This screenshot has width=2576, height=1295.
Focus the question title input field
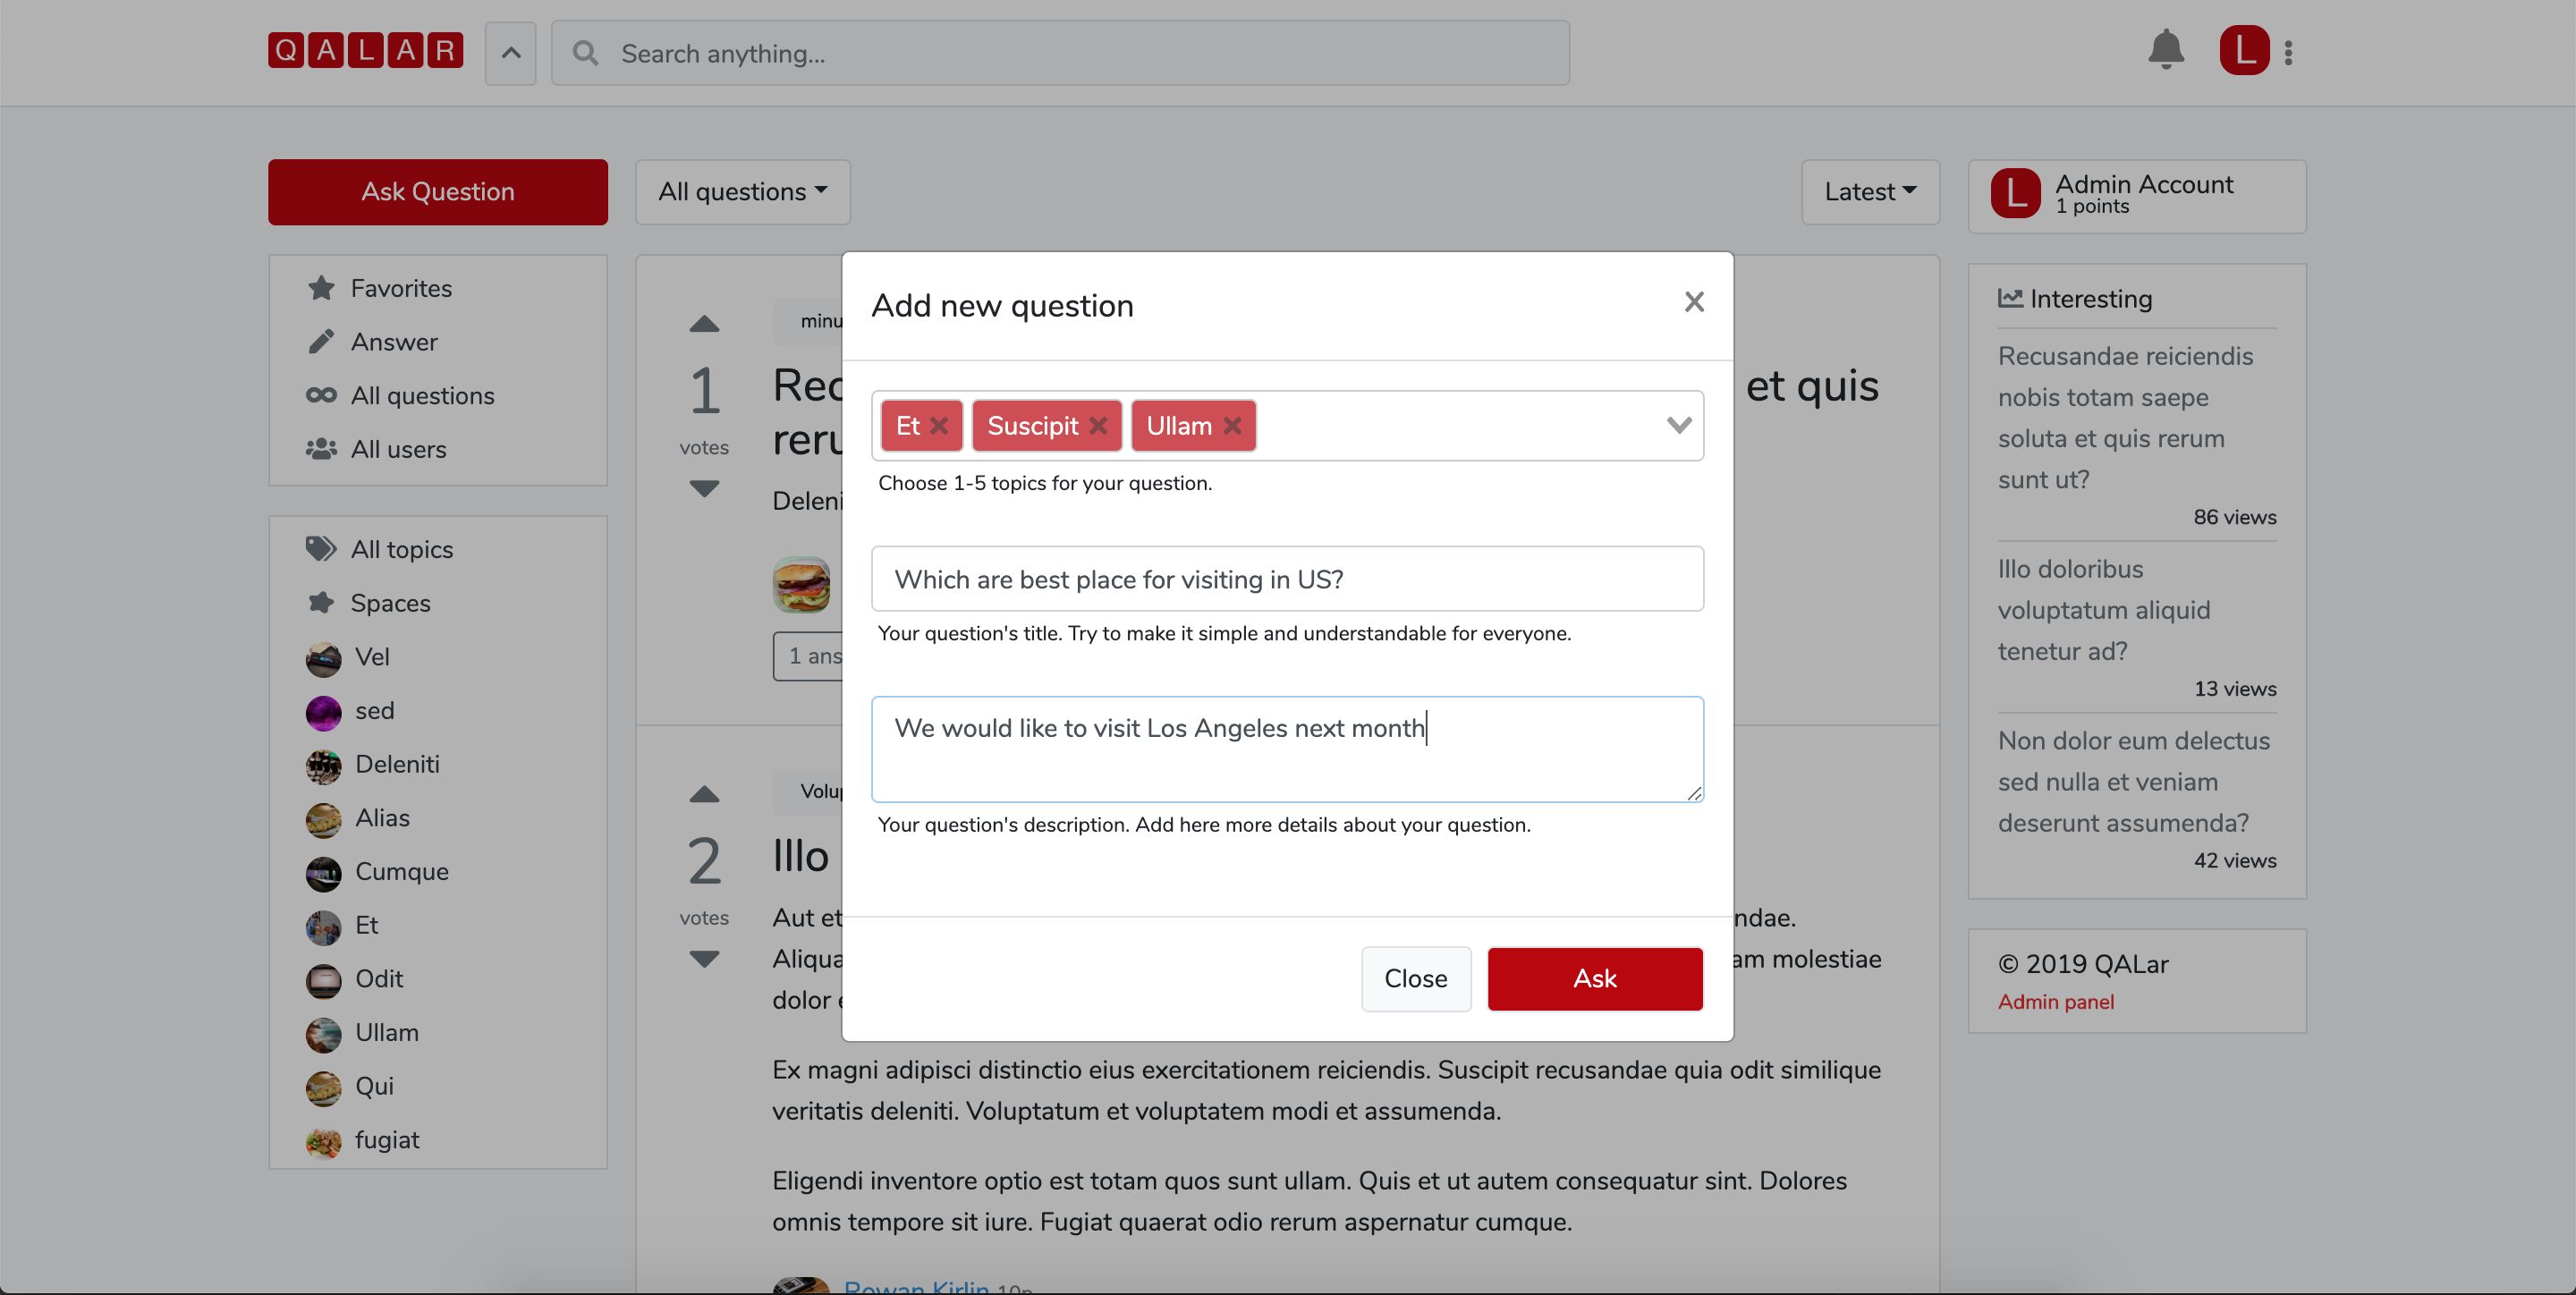point(1286,579)
